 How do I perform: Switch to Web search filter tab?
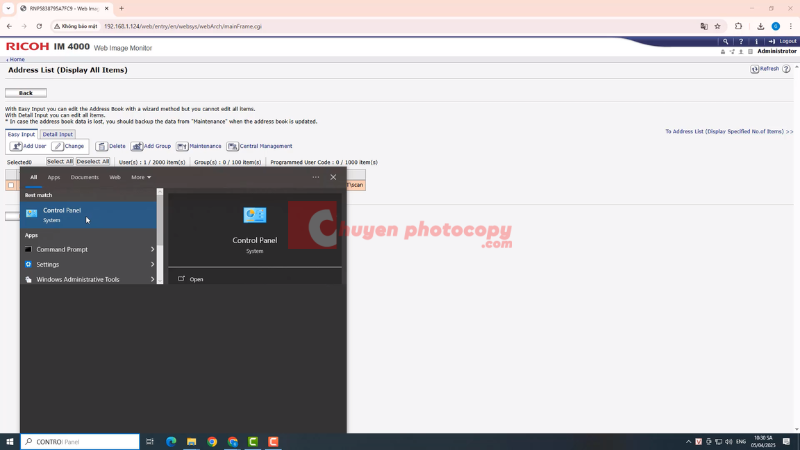pyautogui.click(x=115, y=177)
